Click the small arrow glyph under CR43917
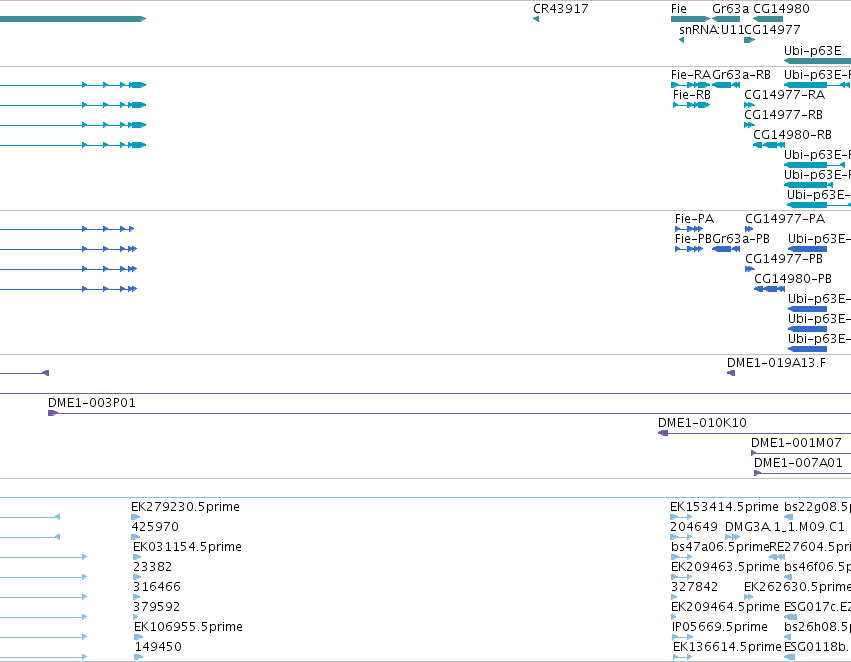This screenshot has height=662, width=851. pos(536,20)
